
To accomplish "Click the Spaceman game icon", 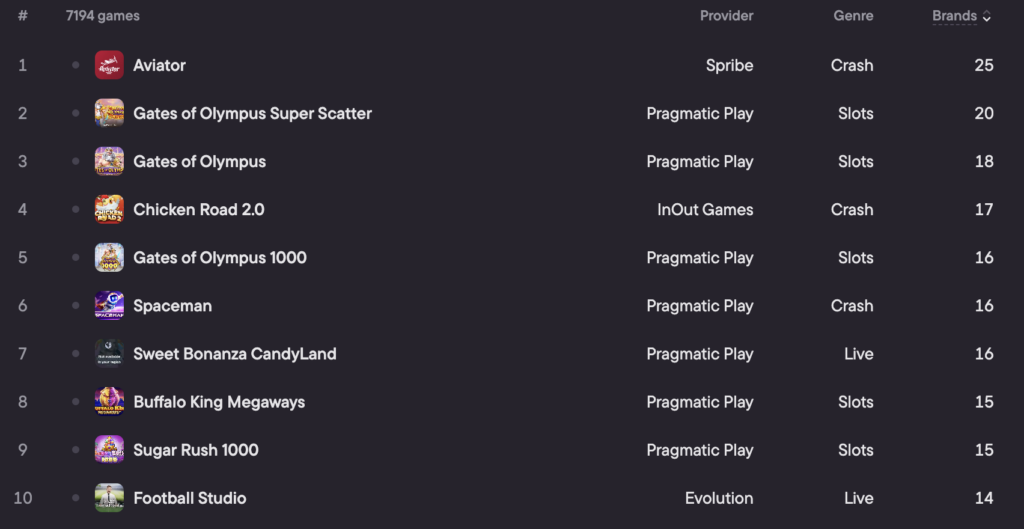I will click(x=109, y=306).
